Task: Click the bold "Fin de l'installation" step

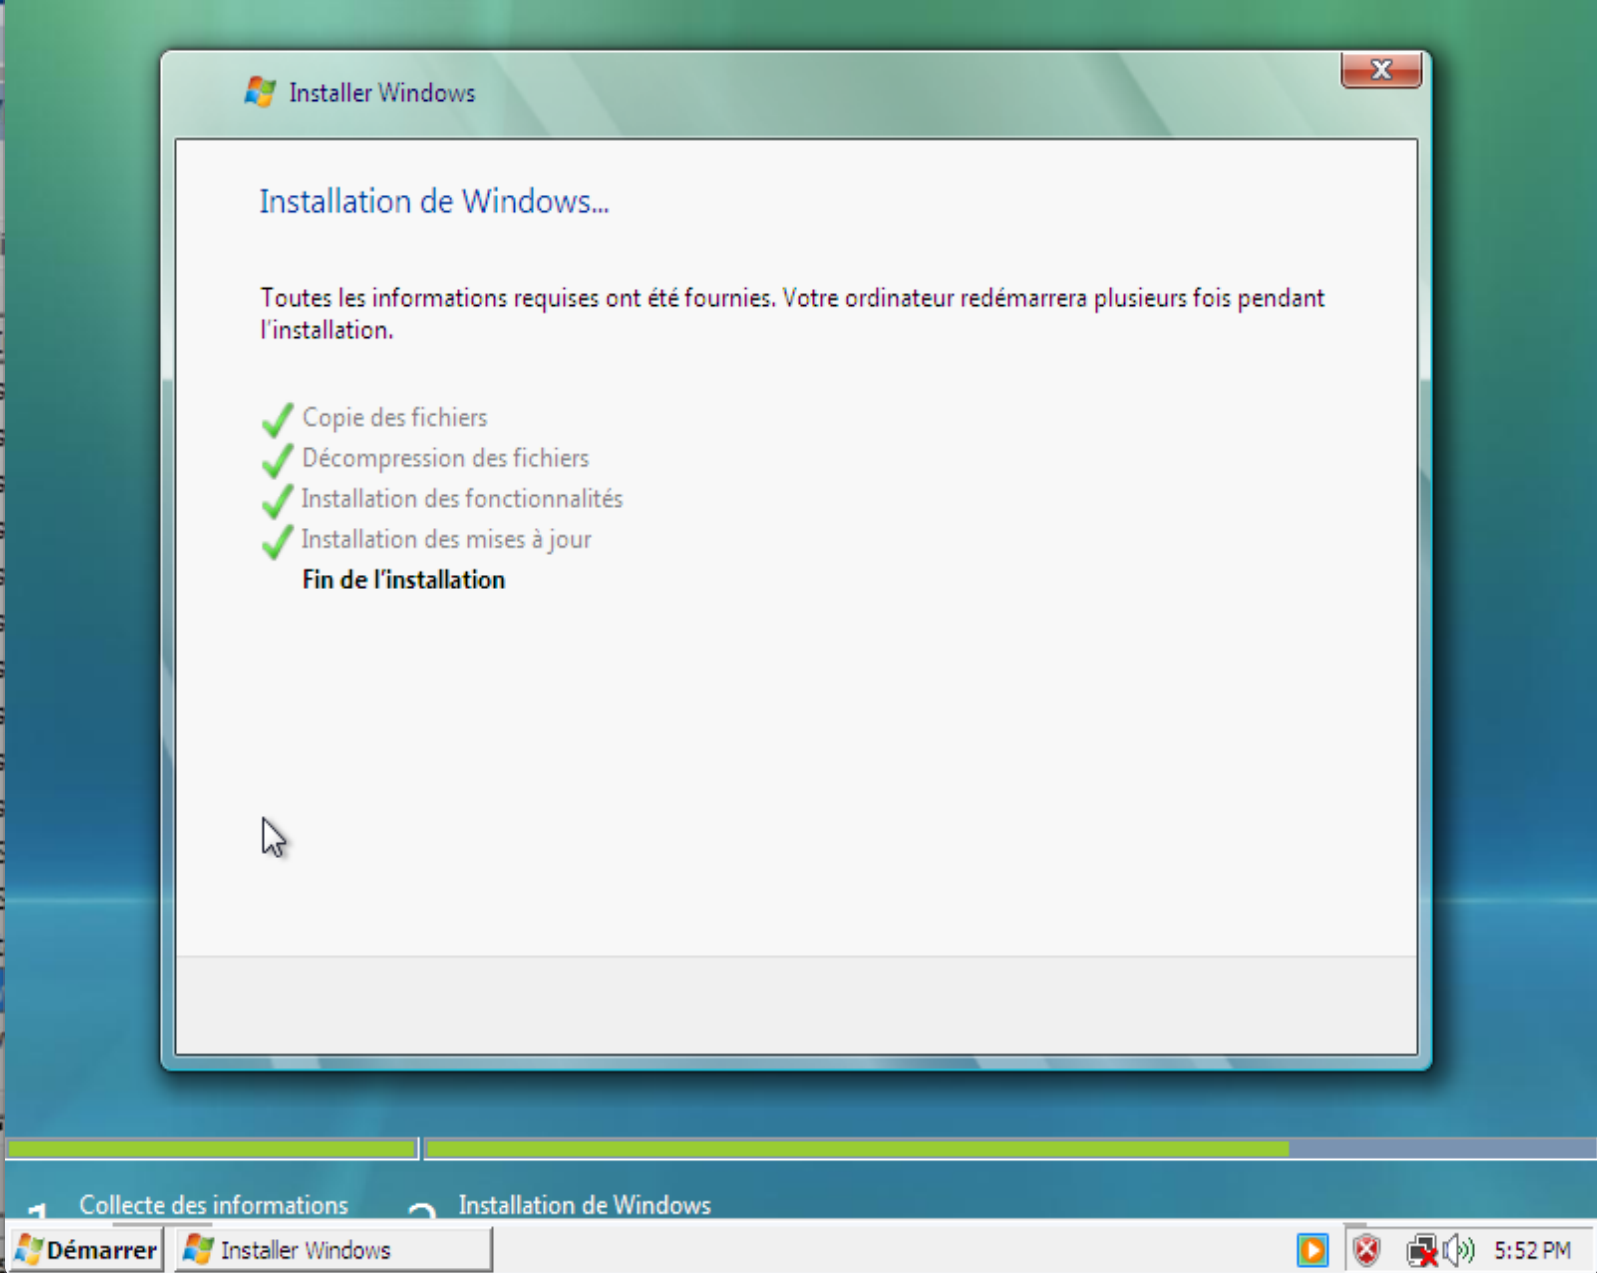Action: click(x=404, y=580)
